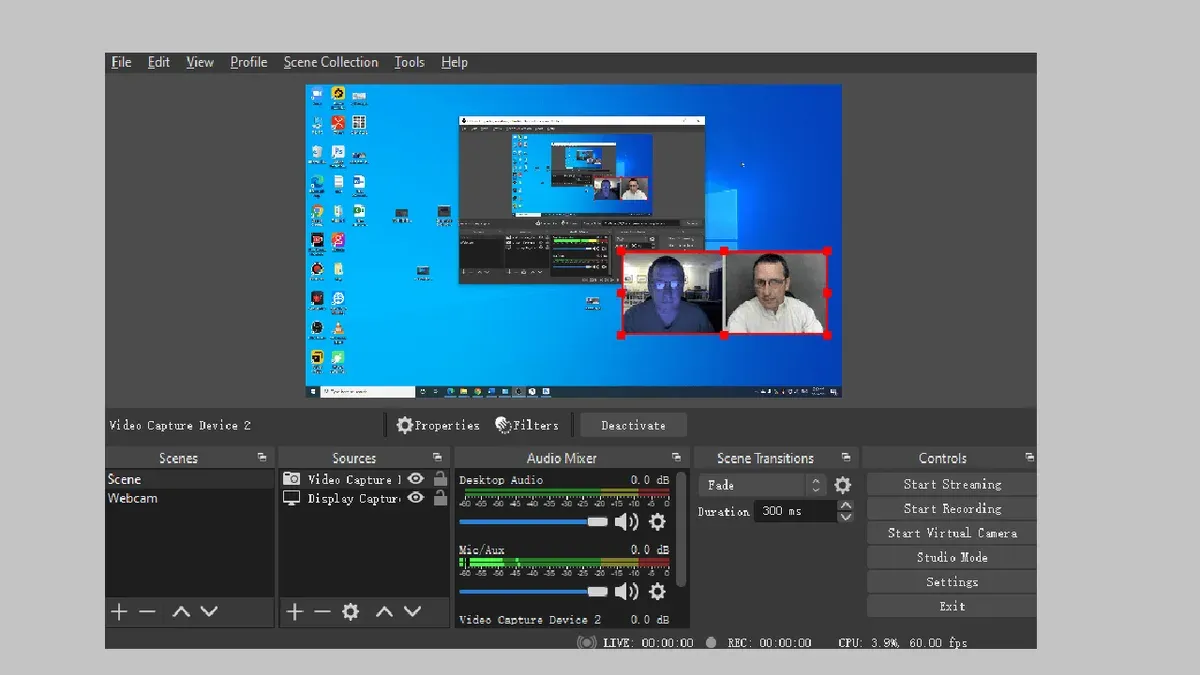
Task: Increase transition duration with up arrow
Action: click(x=846, y=506)
